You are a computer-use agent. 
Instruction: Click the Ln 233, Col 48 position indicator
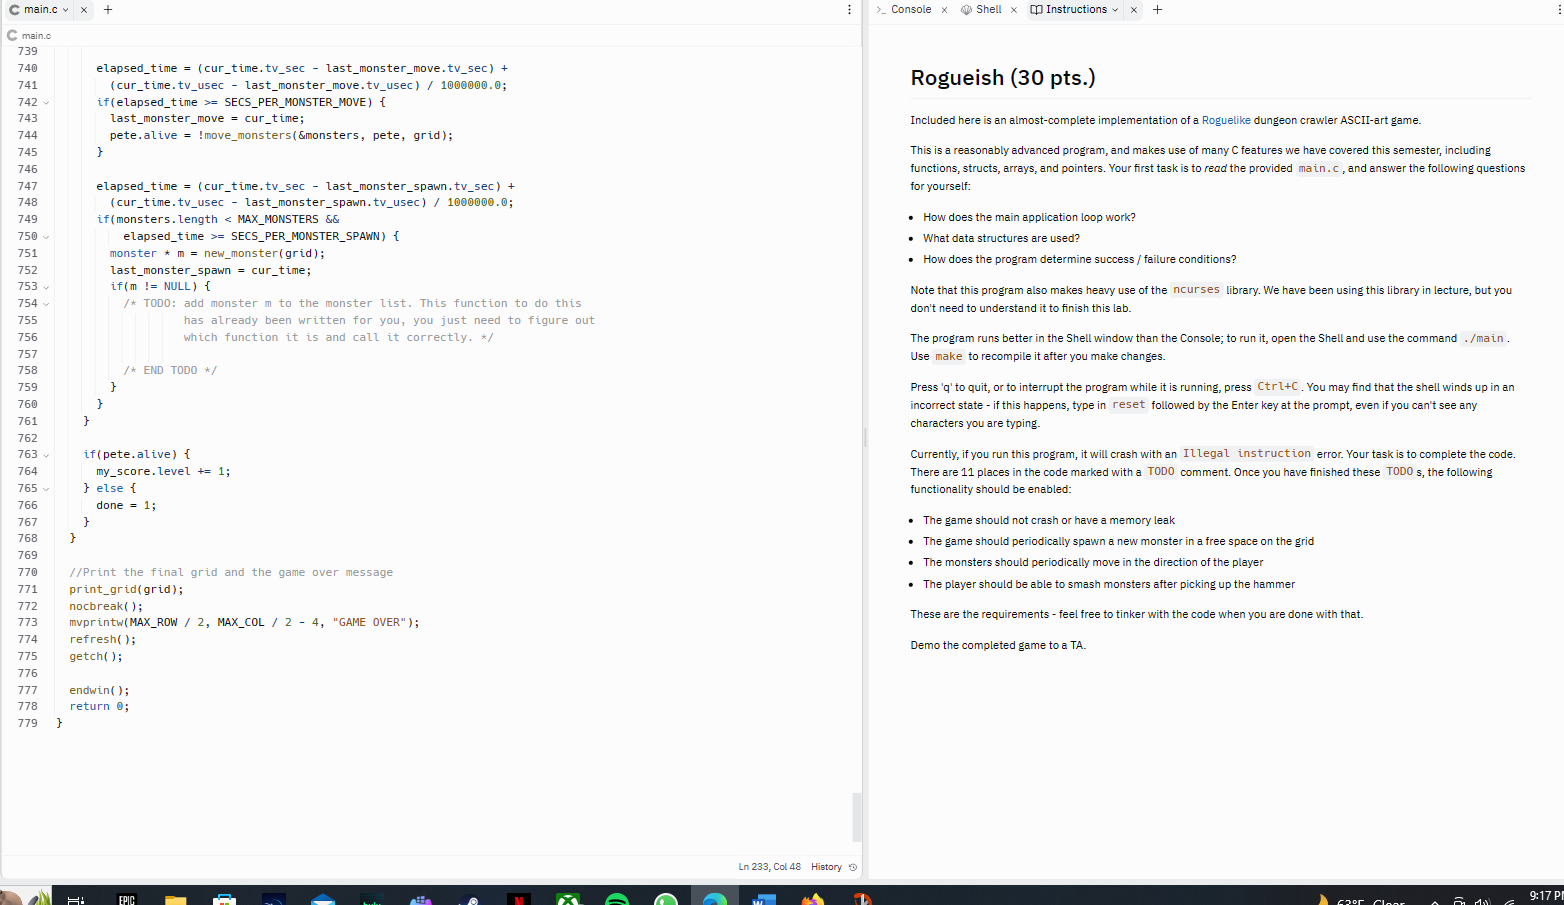769,867
